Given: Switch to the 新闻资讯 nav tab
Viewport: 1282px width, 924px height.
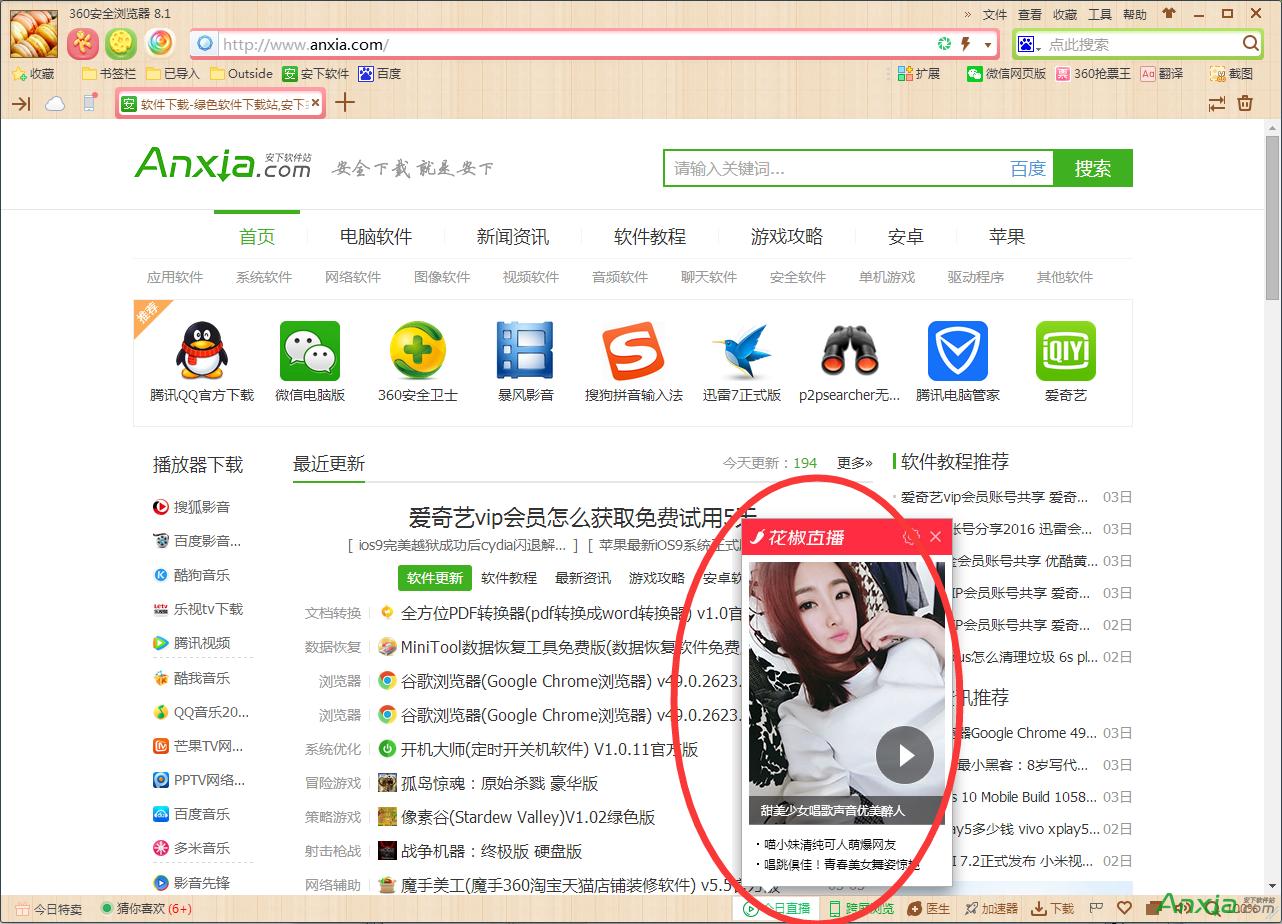Looking at the screenshot, I should (x=513, y=237).
